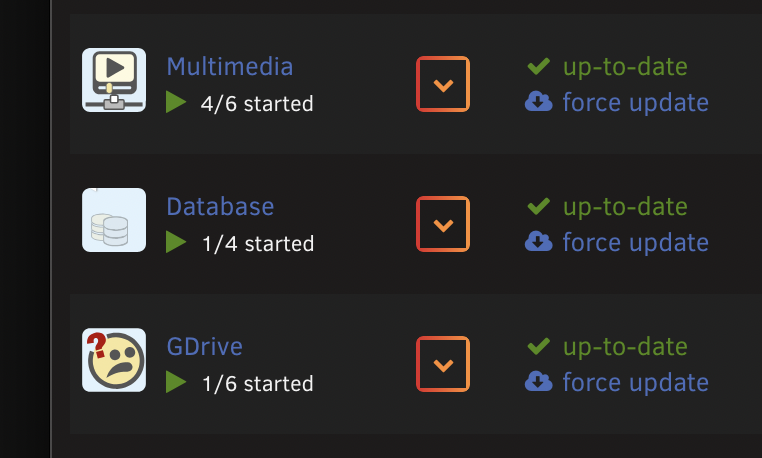This screenshot has width=762, height=458.
Task: Force update the Database containers
Action: pyautogui.click(x=636, y=243)
